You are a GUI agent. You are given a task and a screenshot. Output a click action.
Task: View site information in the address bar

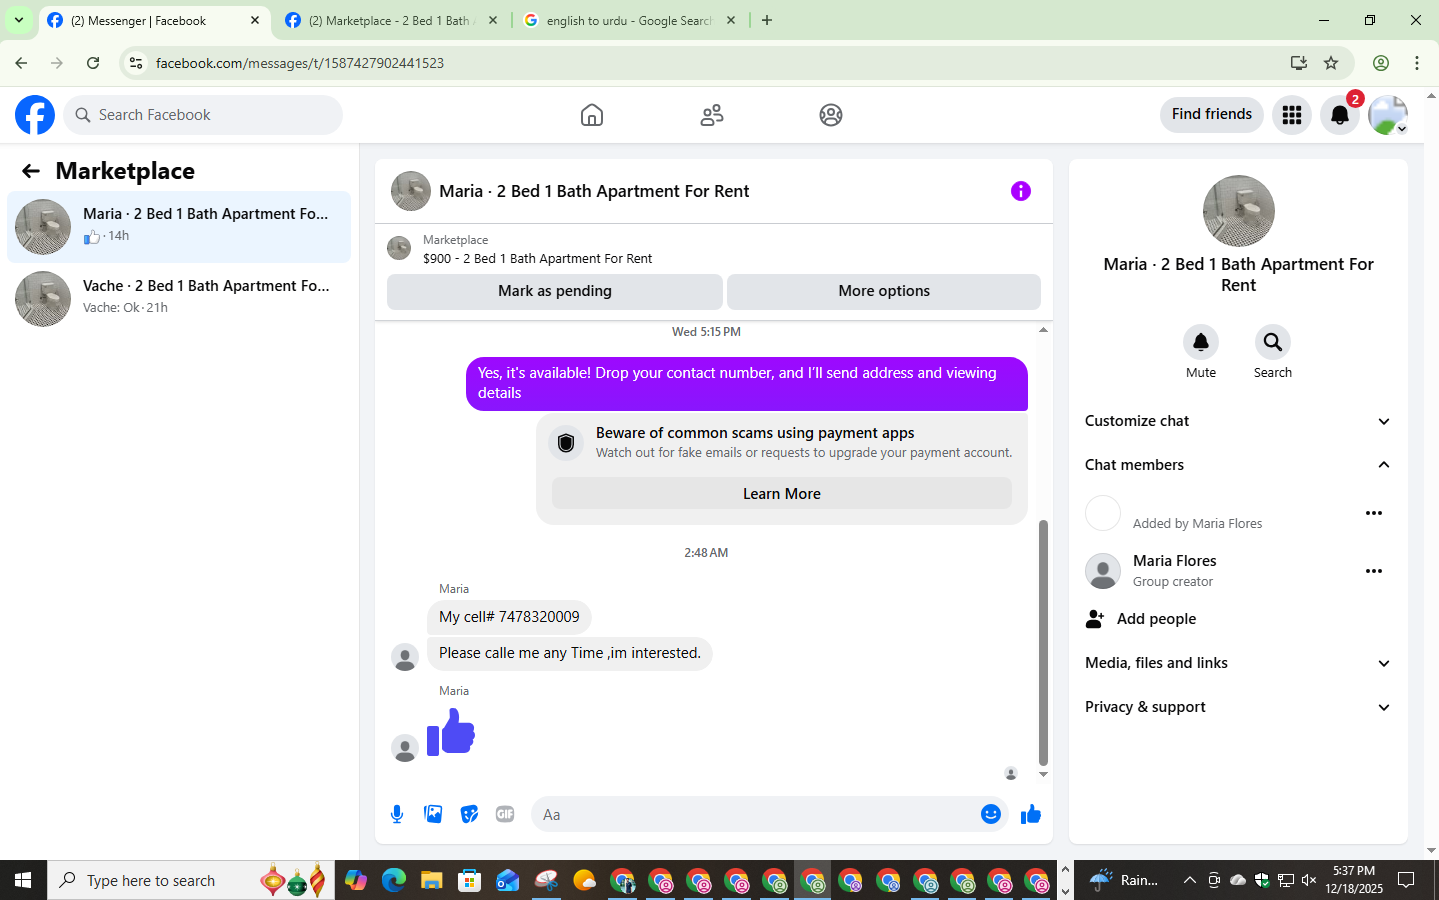(136, 63)
